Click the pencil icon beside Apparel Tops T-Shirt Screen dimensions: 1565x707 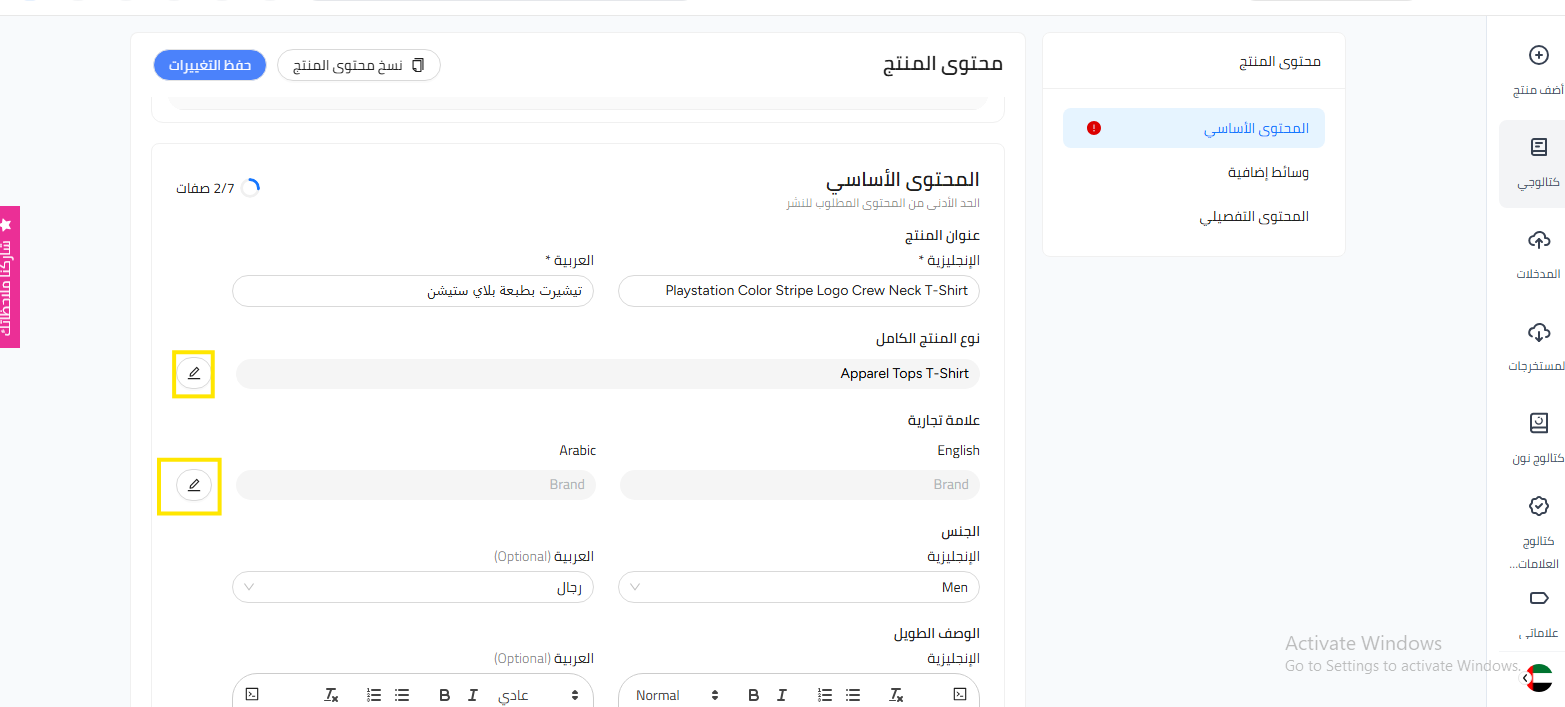tap(194, 374)
